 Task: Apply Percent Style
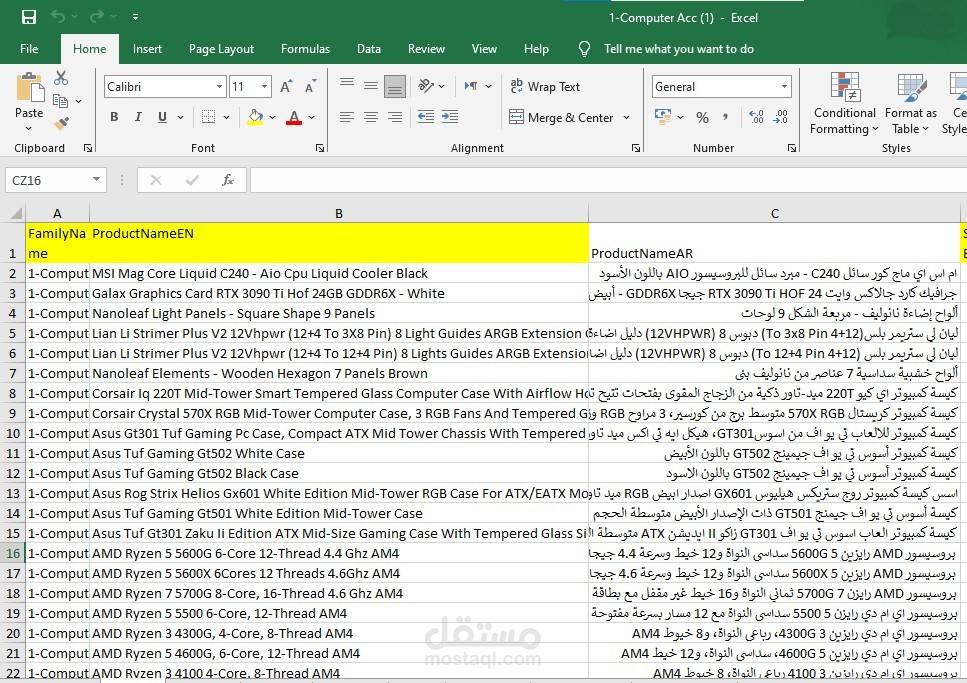[x=702, y=117]
